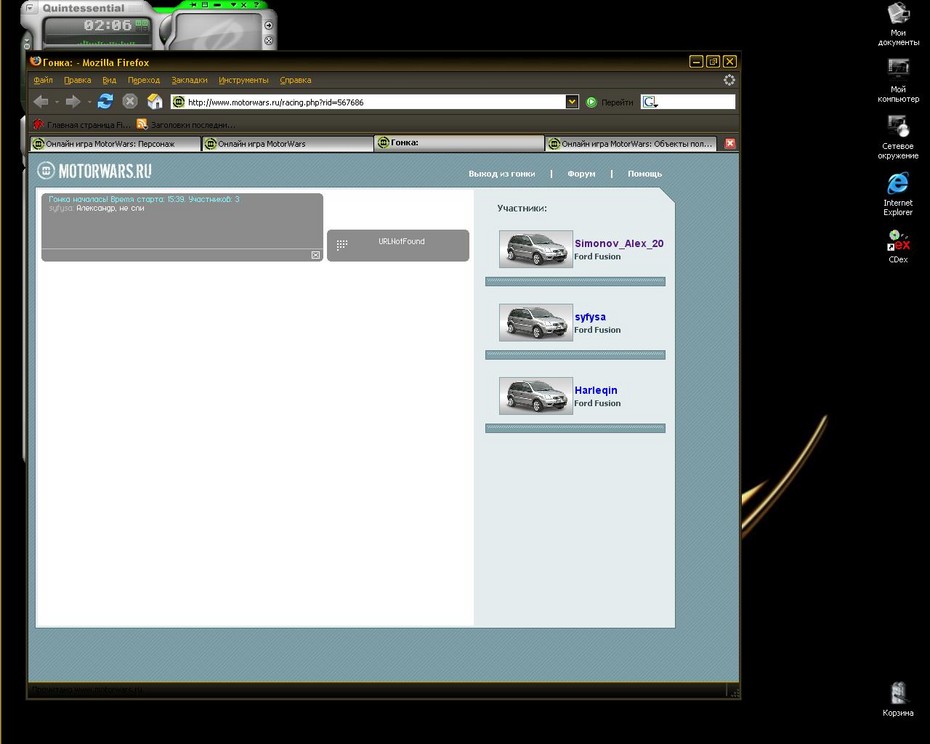Click the site favicon in the address bar
The height and width of the screenshot is (744, 930).
[179, 102]
